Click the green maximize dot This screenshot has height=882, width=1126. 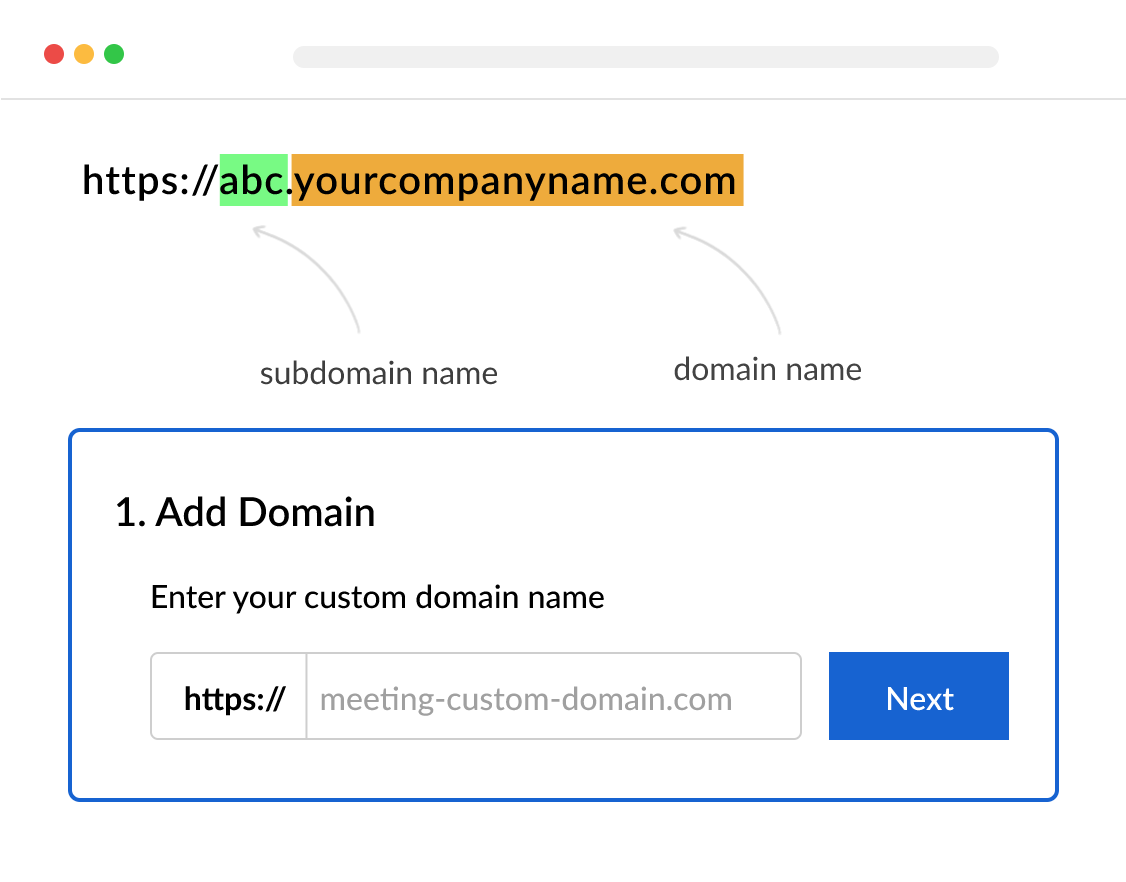pyautogui.click(x=114, y=54)
